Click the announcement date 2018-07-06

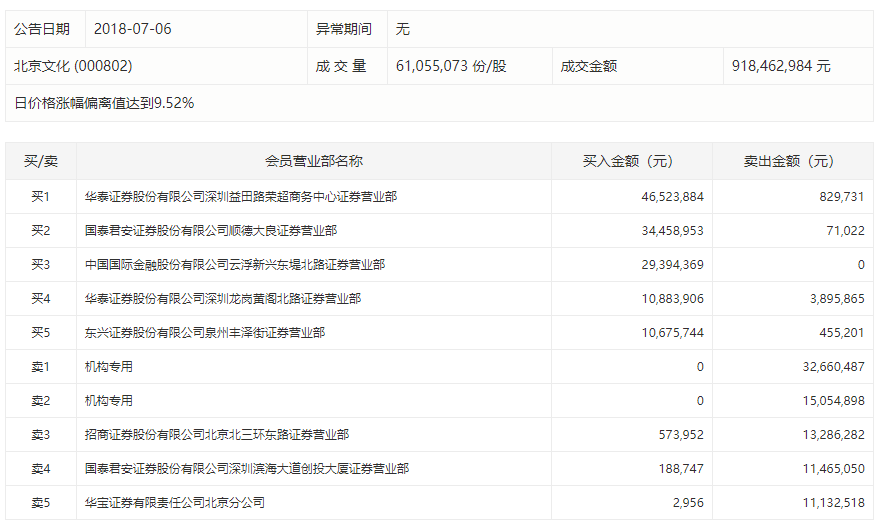[133, 29]
